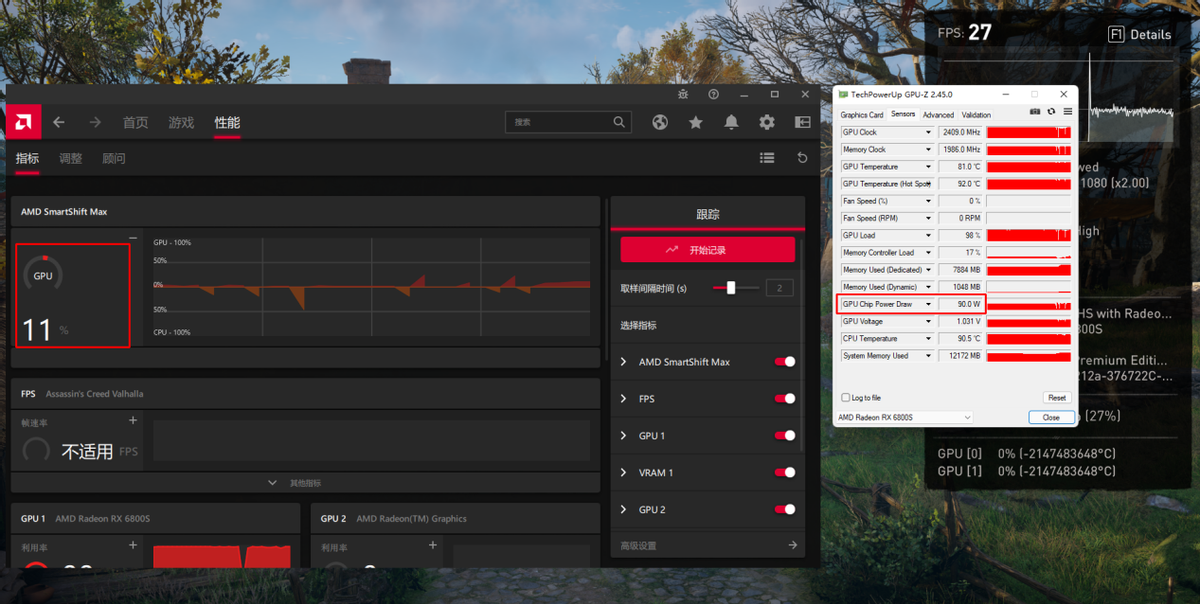The image size is (1200, 604).
Task: Open the help question mark icon
Action: [x=713, y=94]
